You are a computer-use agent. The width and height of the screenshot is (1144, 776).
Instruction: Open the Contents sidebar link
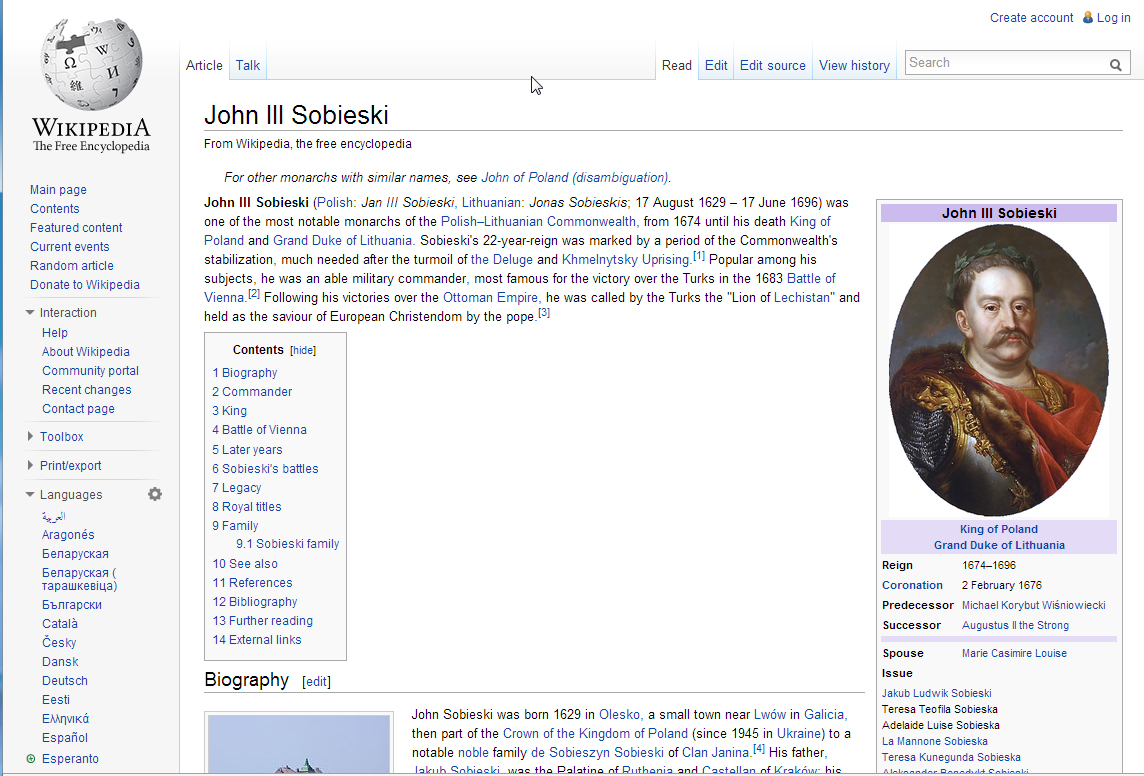pos(55,209)
